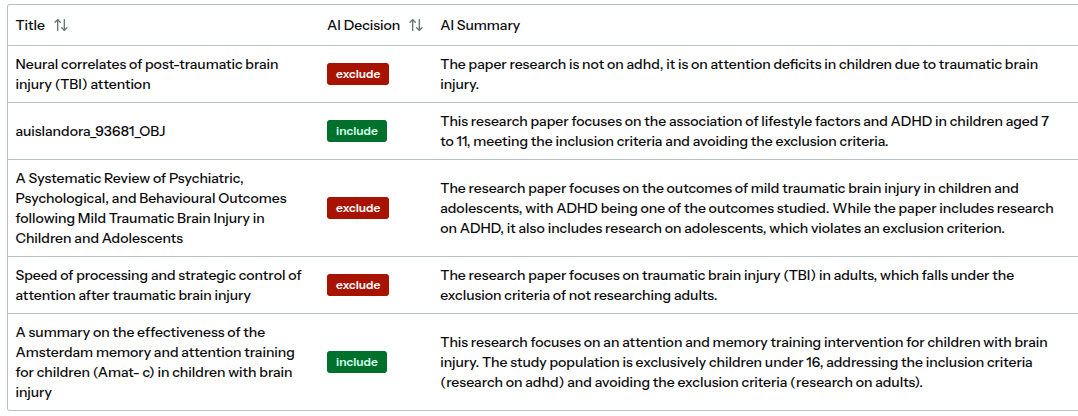Click exclude badge for Neural correlates paper
The image size is (1078, 416).
[358, 74]
